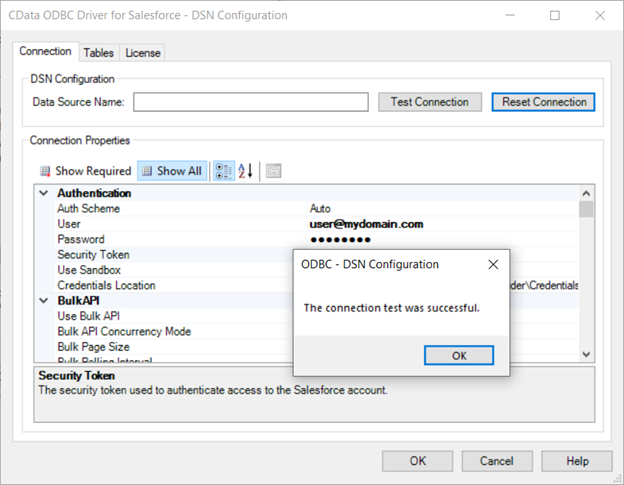624x485 pixels.
Task: Click the Alphabetical sort icon
Action: click(246, 171)
